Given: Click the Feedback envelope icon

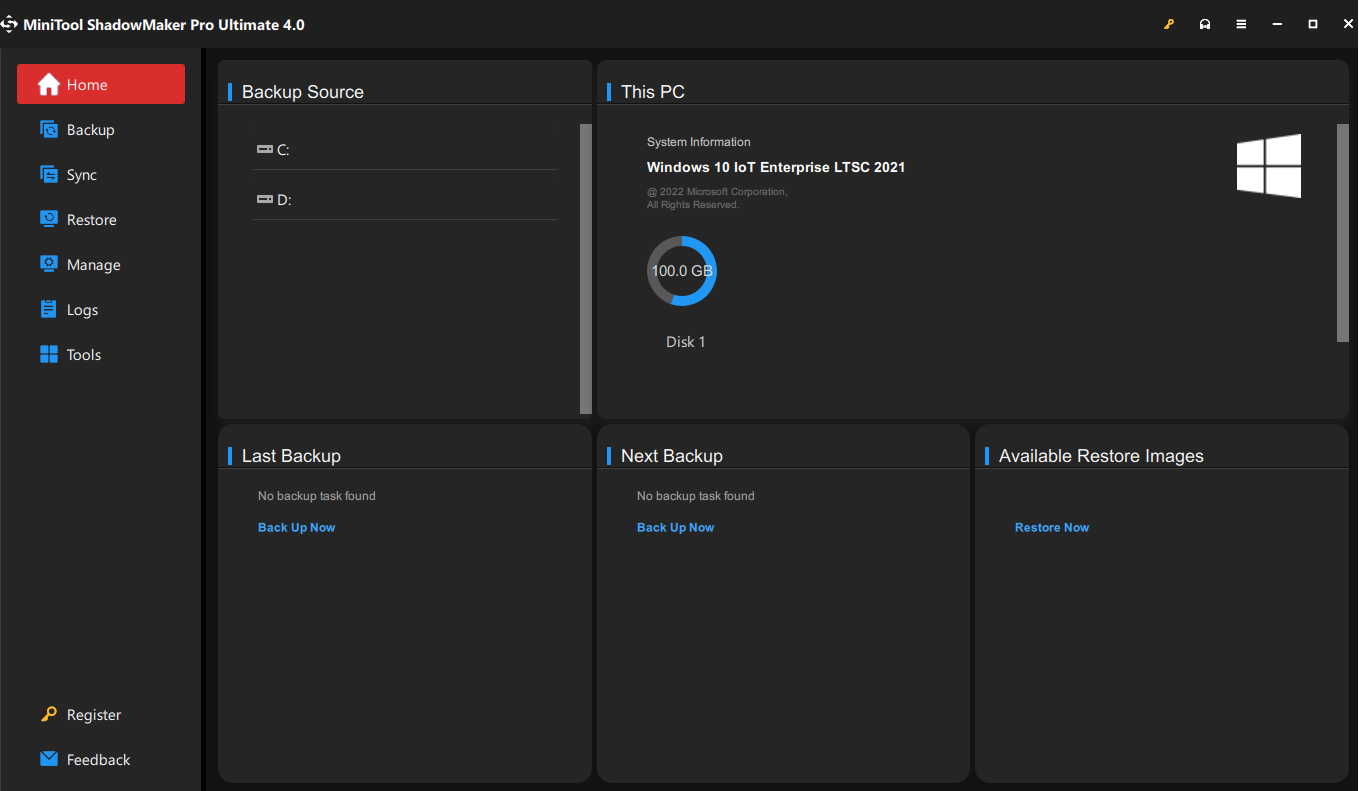Looking at the screenshot, I should (x=49, y=759).
